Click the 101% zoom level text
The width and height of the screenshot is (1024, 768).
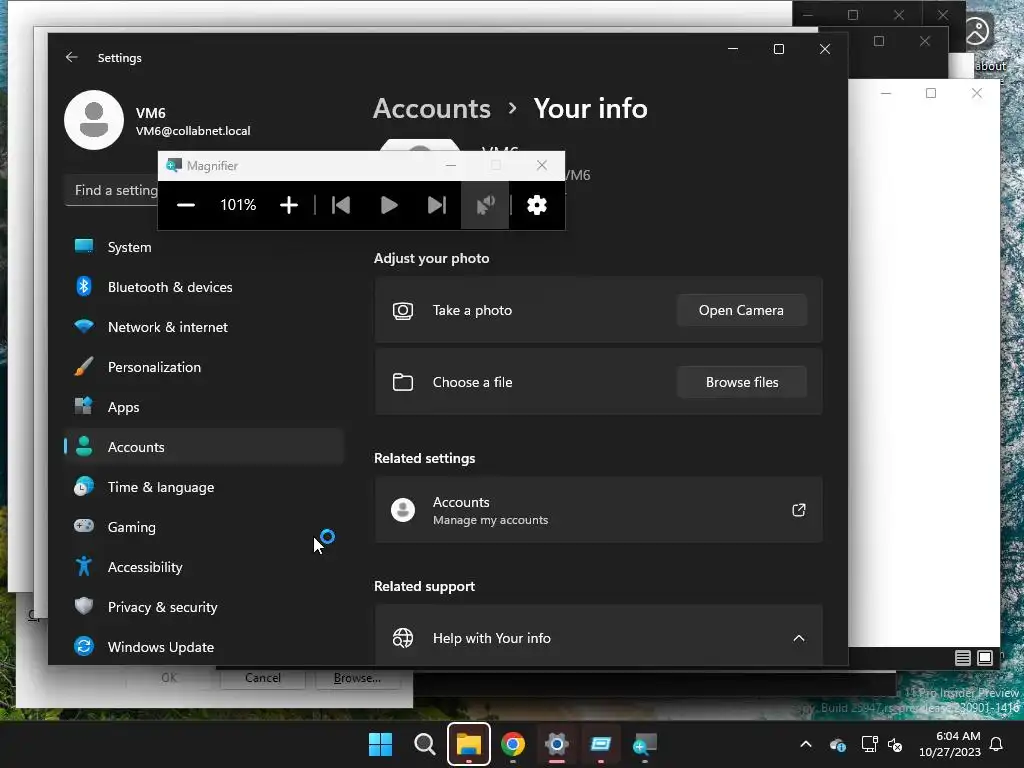point(238,205)
